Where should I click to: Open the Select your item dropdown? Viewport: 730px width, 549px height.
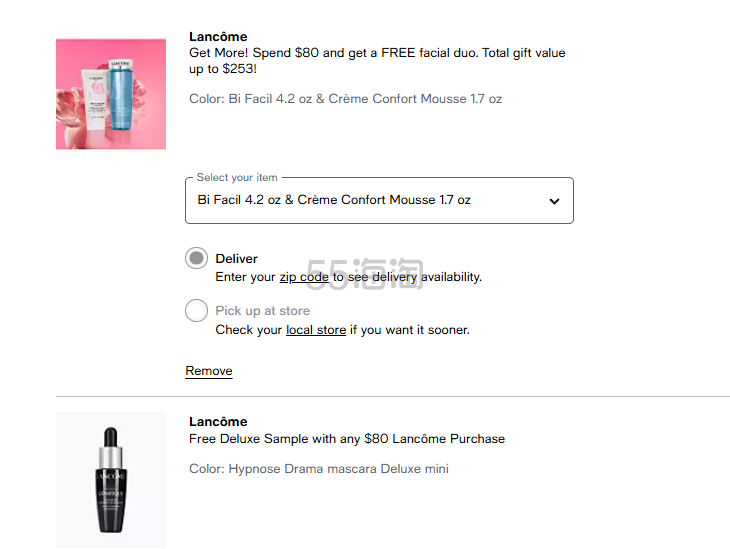coord(379,200)
